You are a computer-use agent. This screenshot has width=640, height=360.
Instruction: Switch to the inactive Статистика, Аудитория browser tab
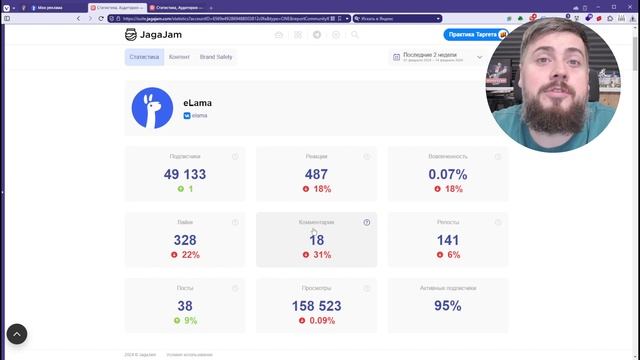[x=176, y=8]
